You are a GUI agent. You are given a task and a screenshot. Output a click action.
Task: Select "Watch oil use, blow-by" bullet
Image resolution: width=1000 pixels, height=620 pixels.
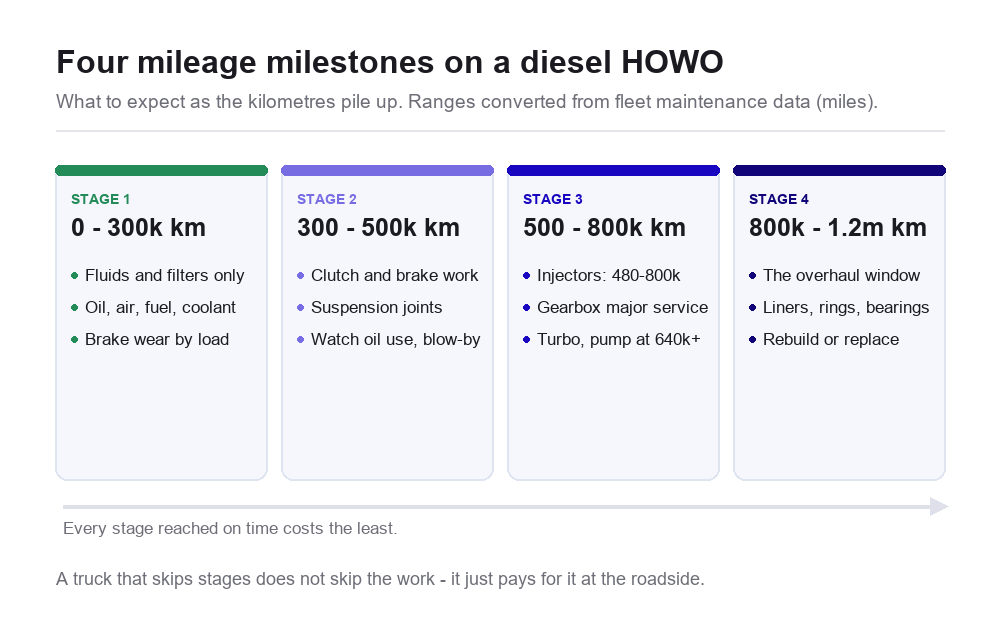[x=389, y=339]
